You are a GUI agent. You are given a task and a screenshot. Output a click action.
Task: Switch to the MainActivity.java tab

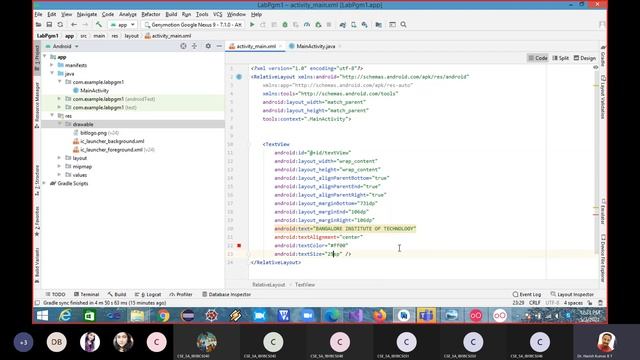316,46
